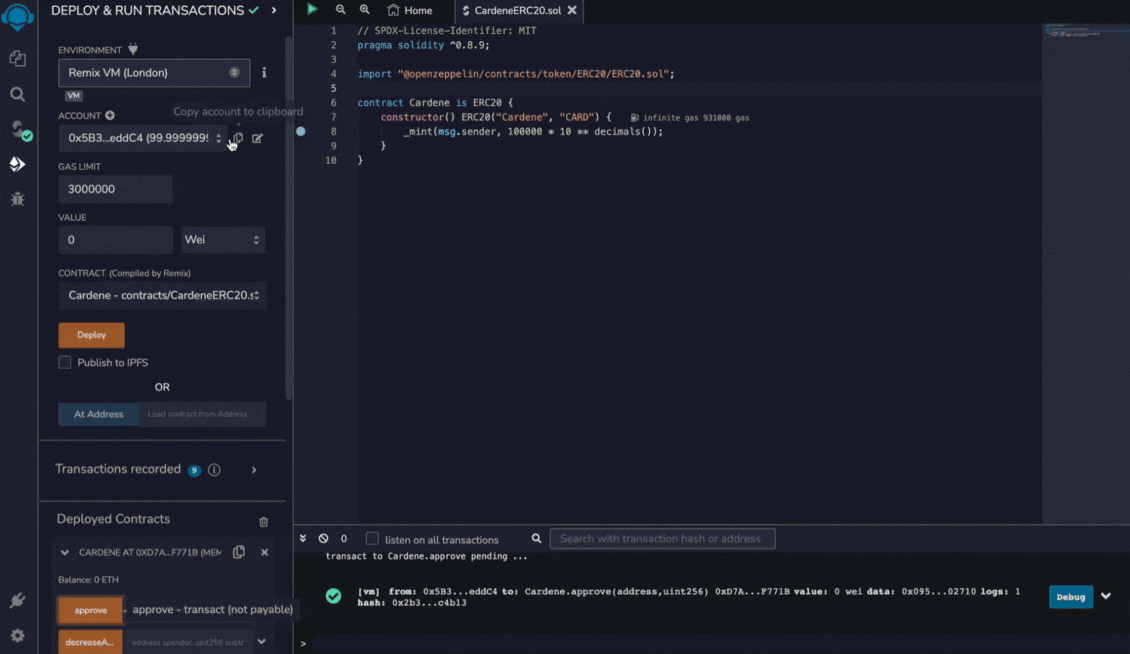Open the Environment dropdown Remix VM (London)
Screen dimensions: 1130x654
(x=154, y=73)
